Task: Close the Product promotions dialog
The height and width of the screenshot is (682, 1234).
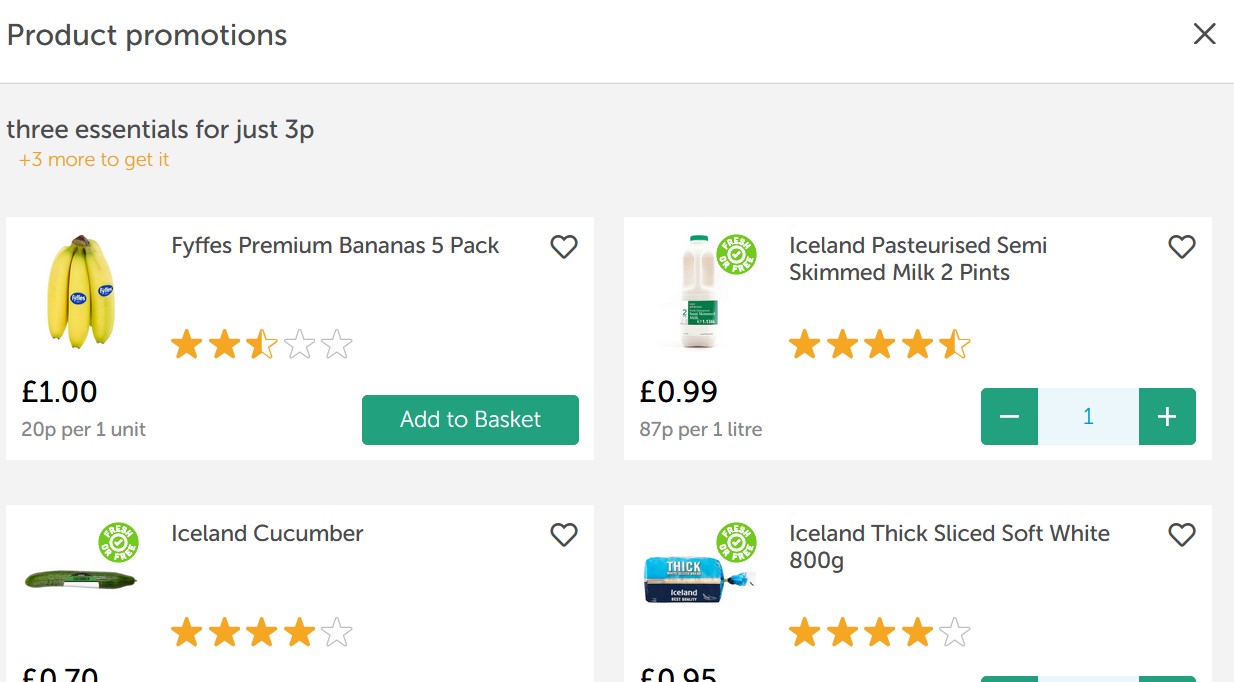Action: 1204,34
